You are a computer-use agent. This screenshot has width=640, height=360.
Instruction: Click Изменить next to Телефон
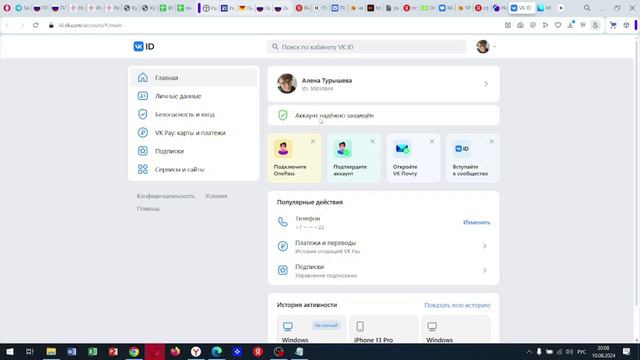476,222
